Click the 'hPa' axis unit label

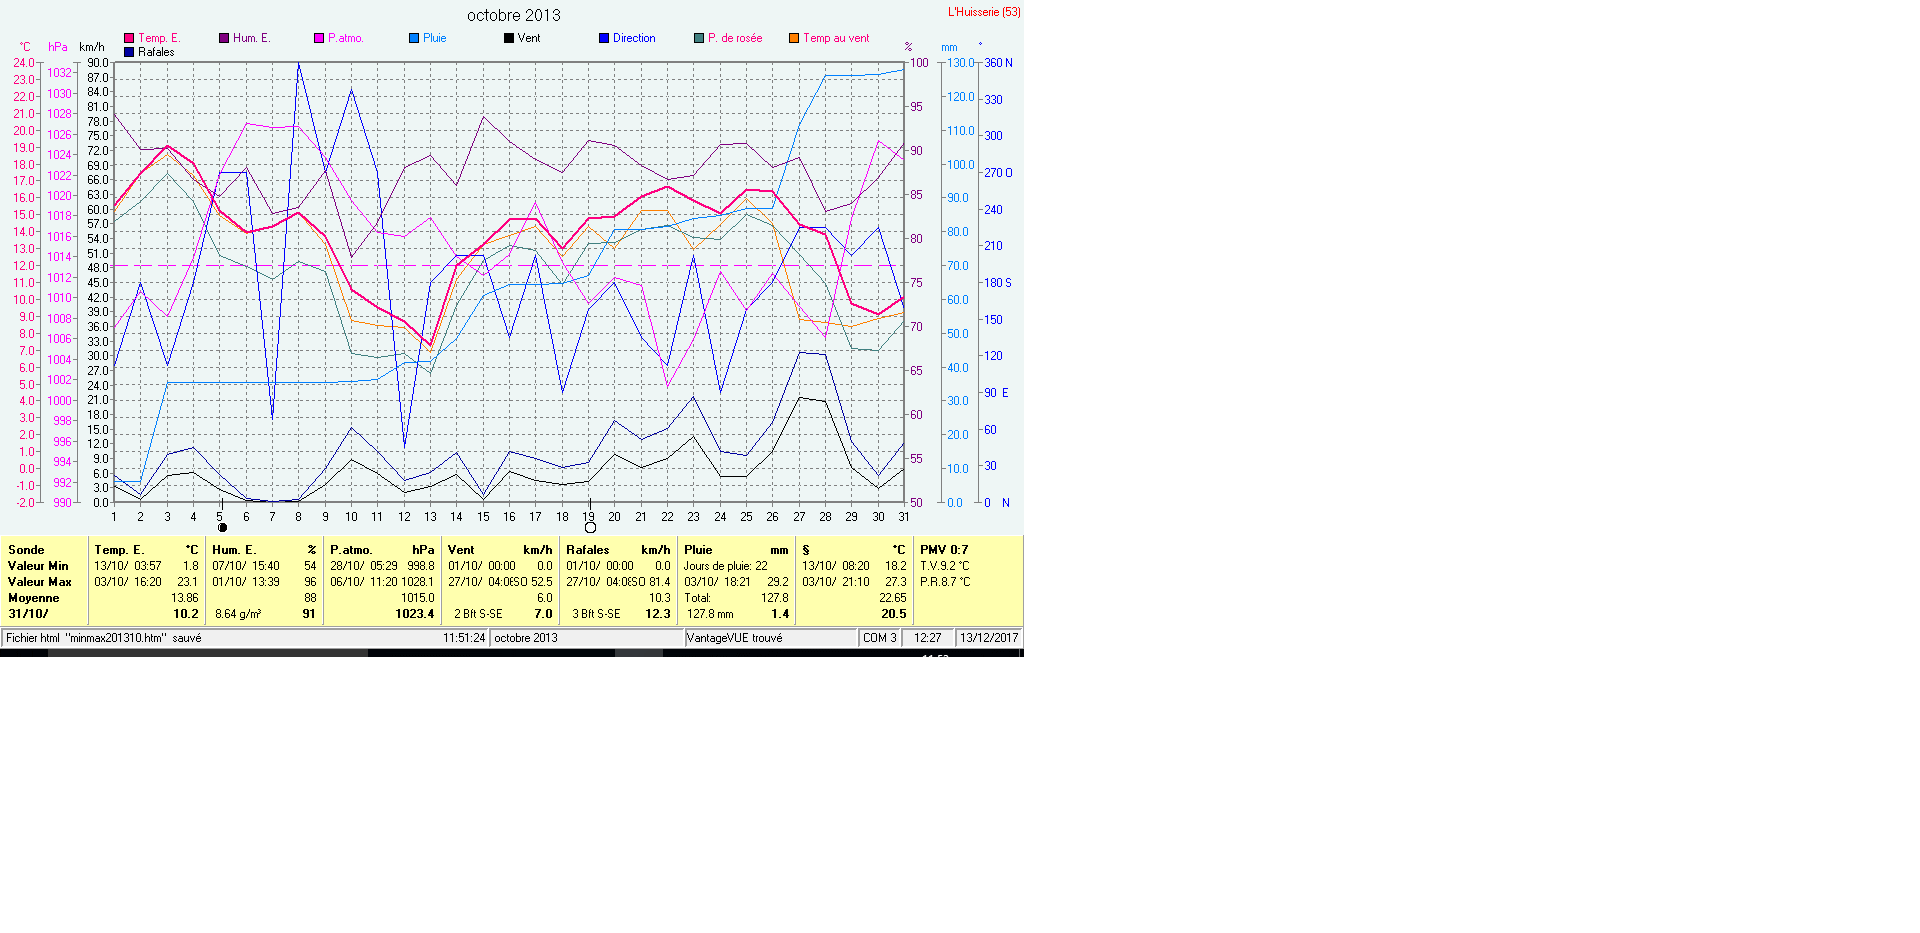click(58, 47)
